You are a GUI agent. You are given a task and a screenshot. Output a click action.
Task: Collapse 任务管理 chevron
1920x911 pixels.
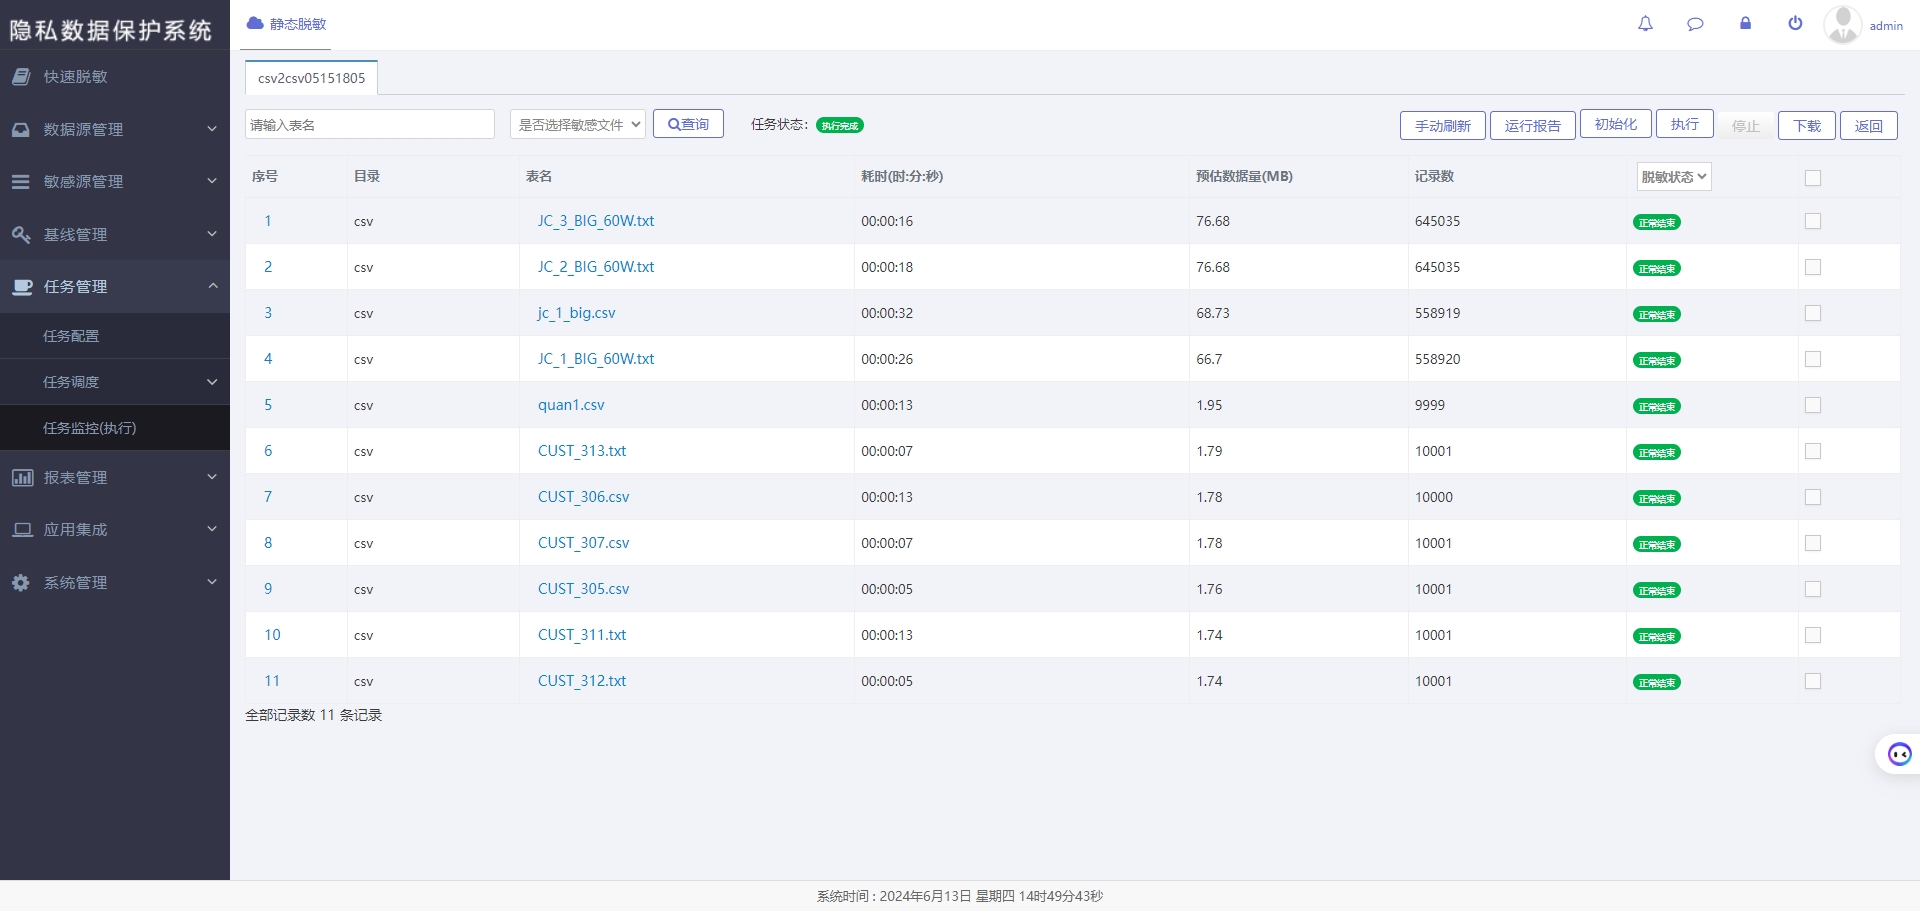212,285
